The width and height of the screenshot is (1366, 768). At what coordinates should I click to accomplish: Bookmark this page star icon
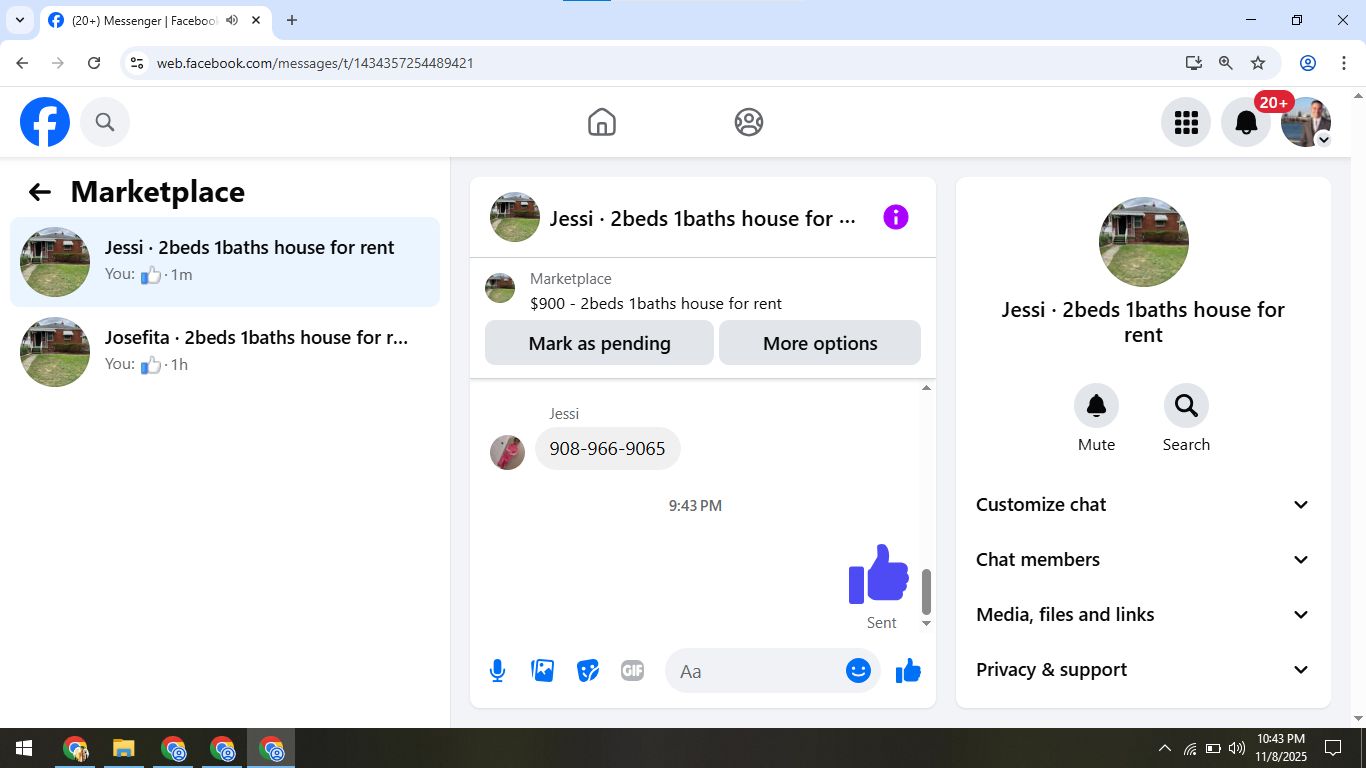(x=1258, y=63)
